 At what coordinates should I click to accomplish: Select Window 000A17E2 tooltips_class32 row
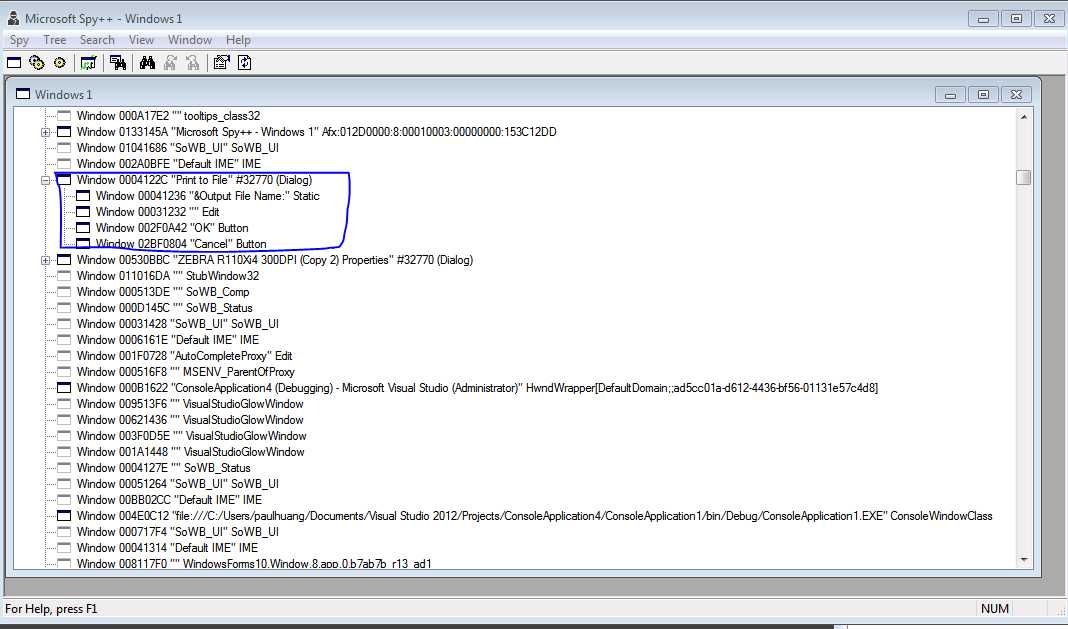point(168,116)
